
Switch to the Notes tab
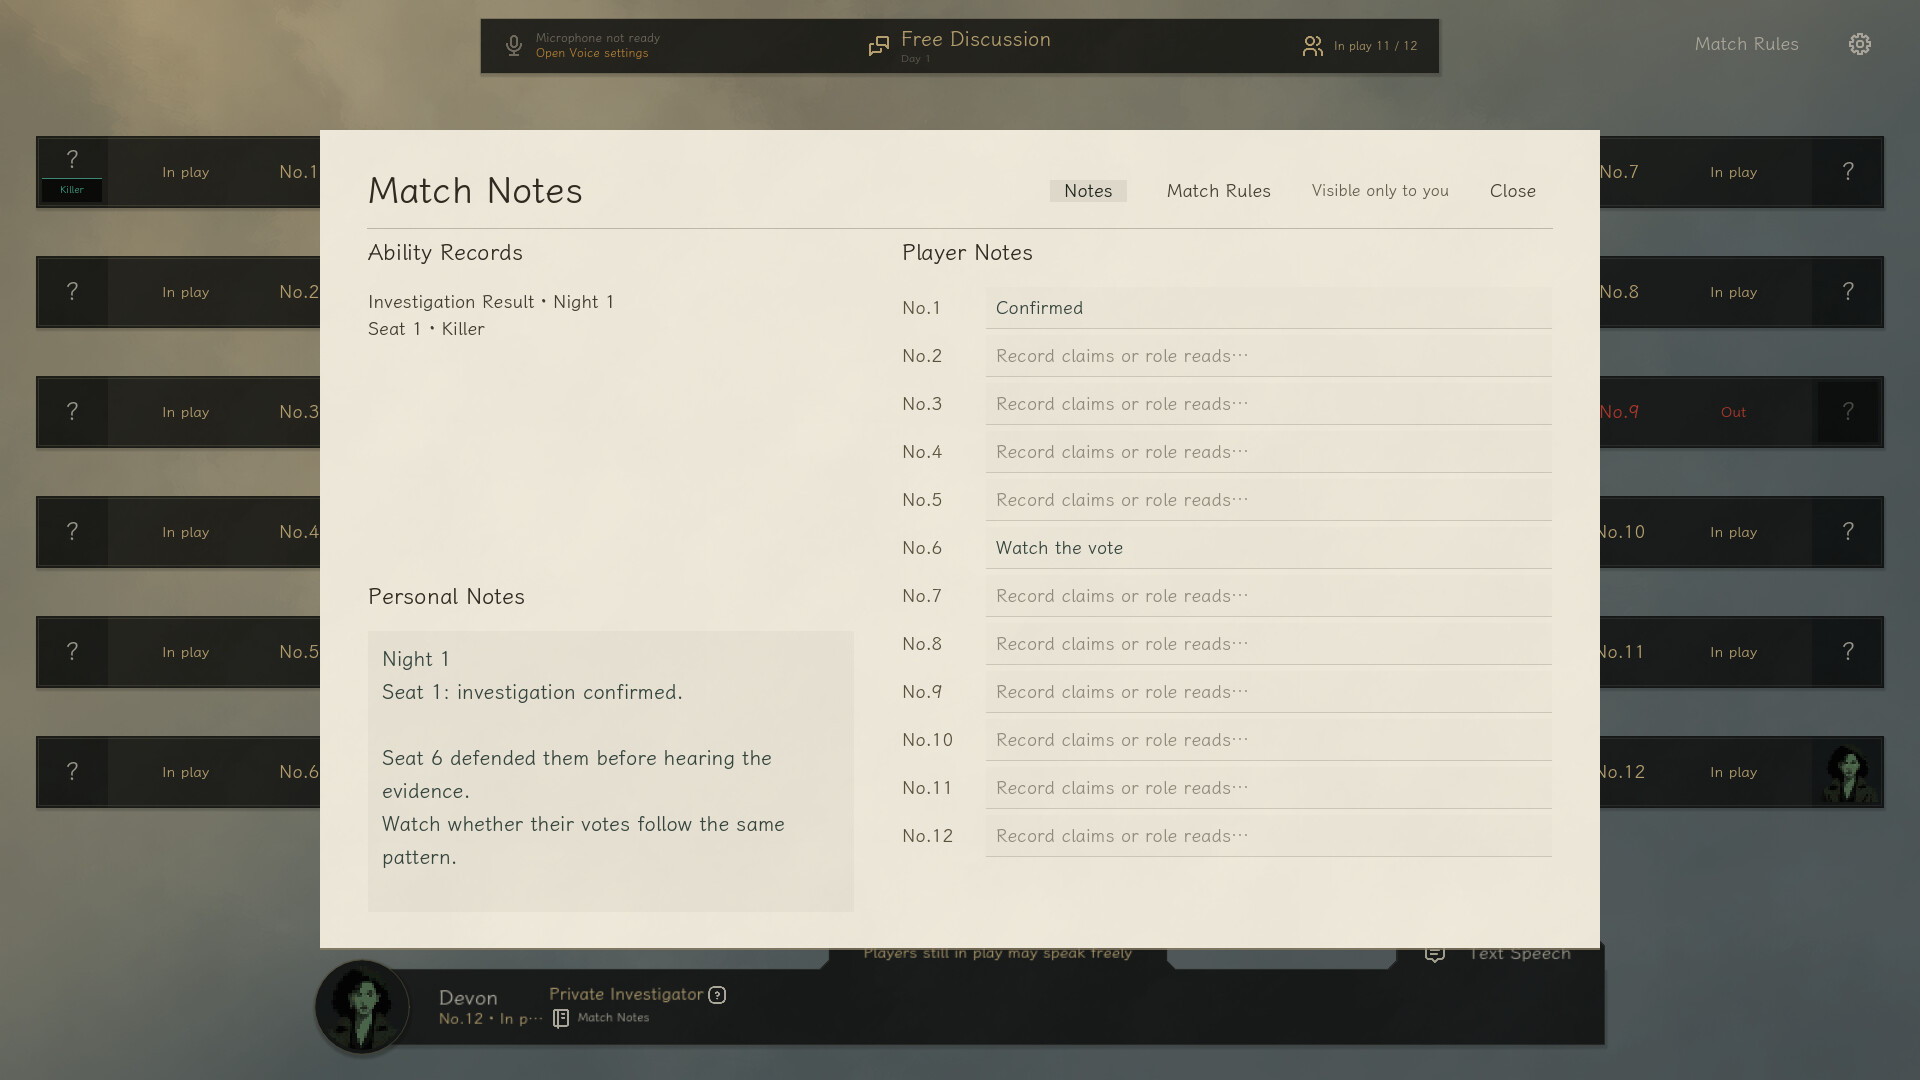tap(1088, 191)
